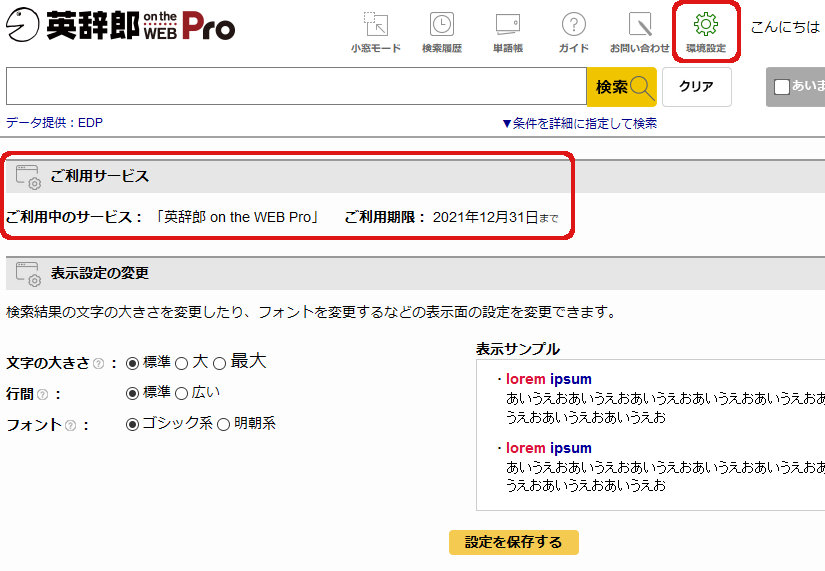The width and height of the screenshot is (825, 571).
Task: Click the 表示サンプル heading
Action: (x=518, y=349)
